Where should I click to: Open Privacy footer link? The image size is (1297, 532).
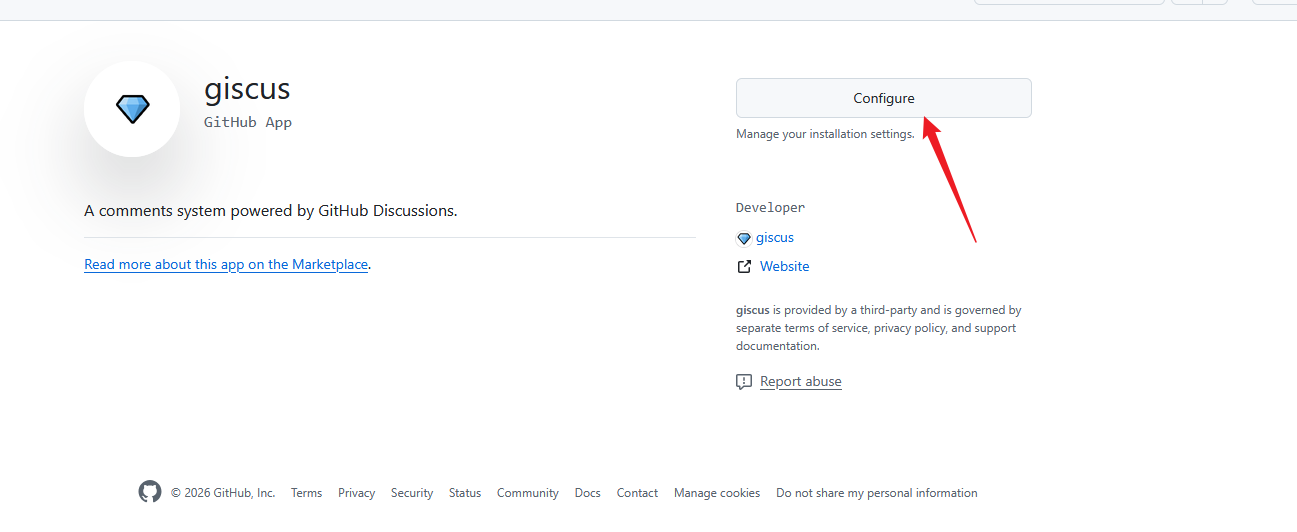click(356, 493)
